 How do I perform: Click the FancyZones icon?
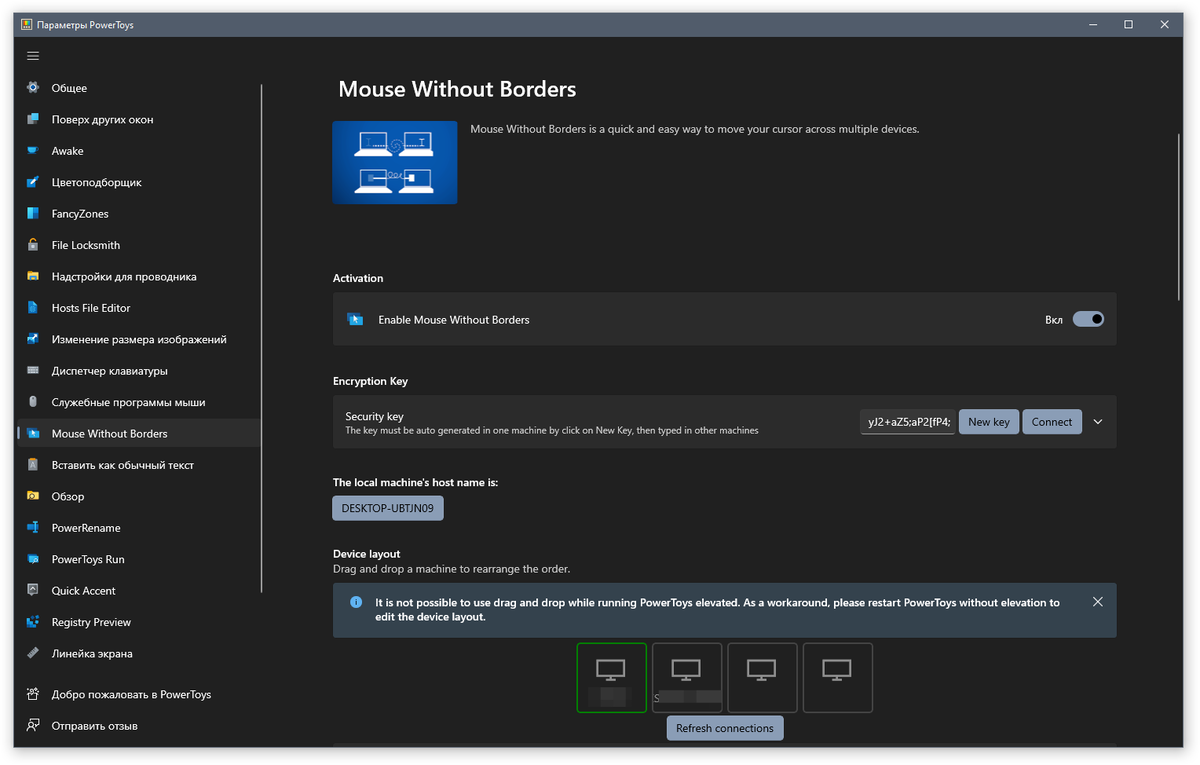click(33, 214)
